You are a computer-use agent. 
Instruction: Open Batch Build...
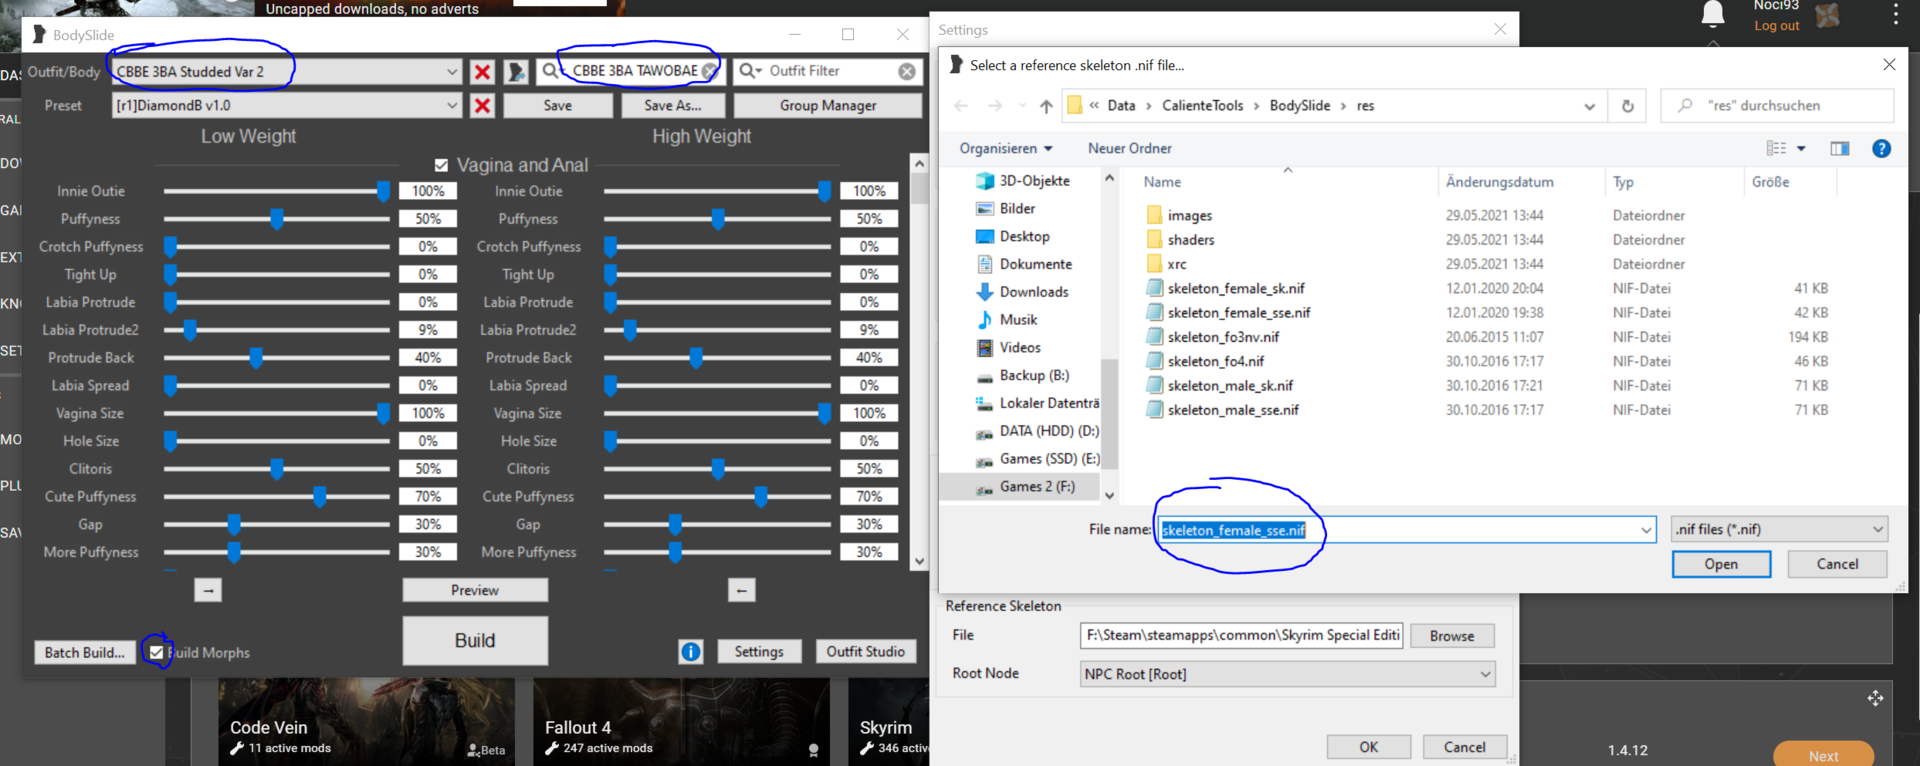(x=84, y=652)
